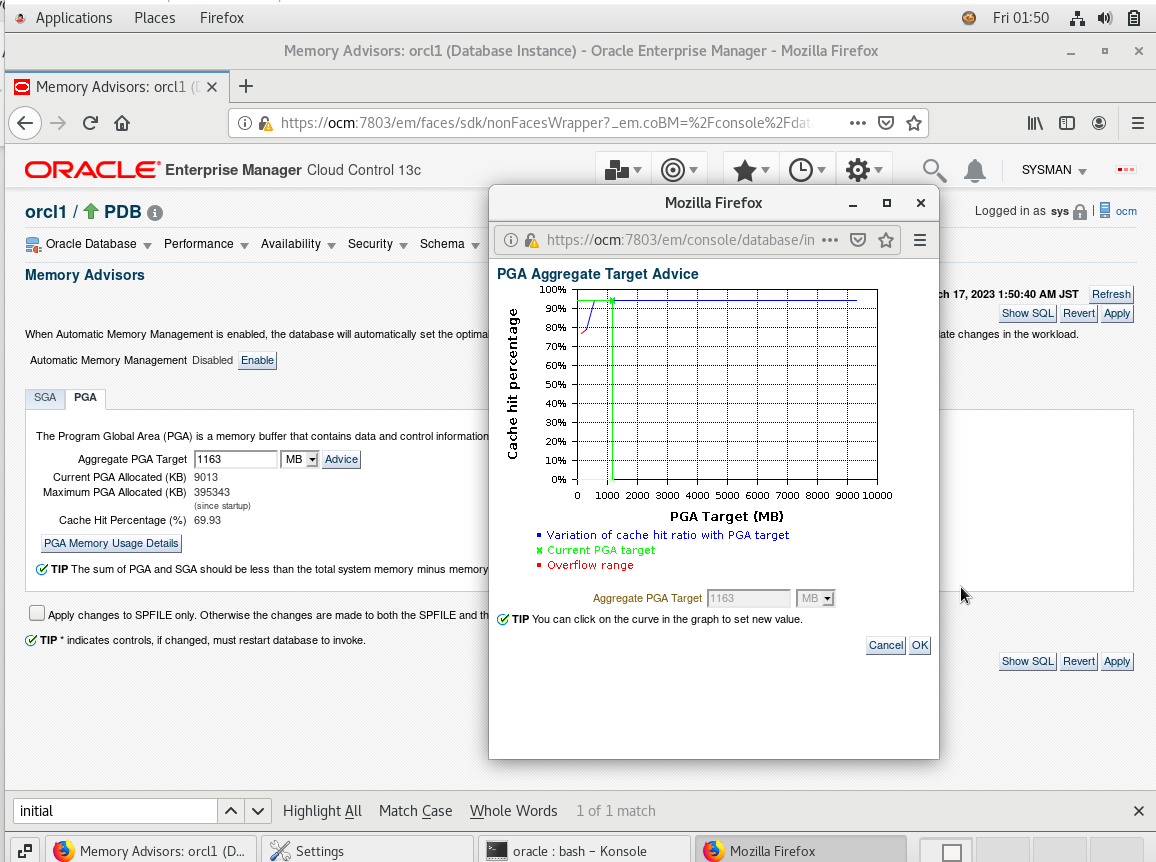
Task: Open Firefox account icon
Action: click(x=1098, y=123)
